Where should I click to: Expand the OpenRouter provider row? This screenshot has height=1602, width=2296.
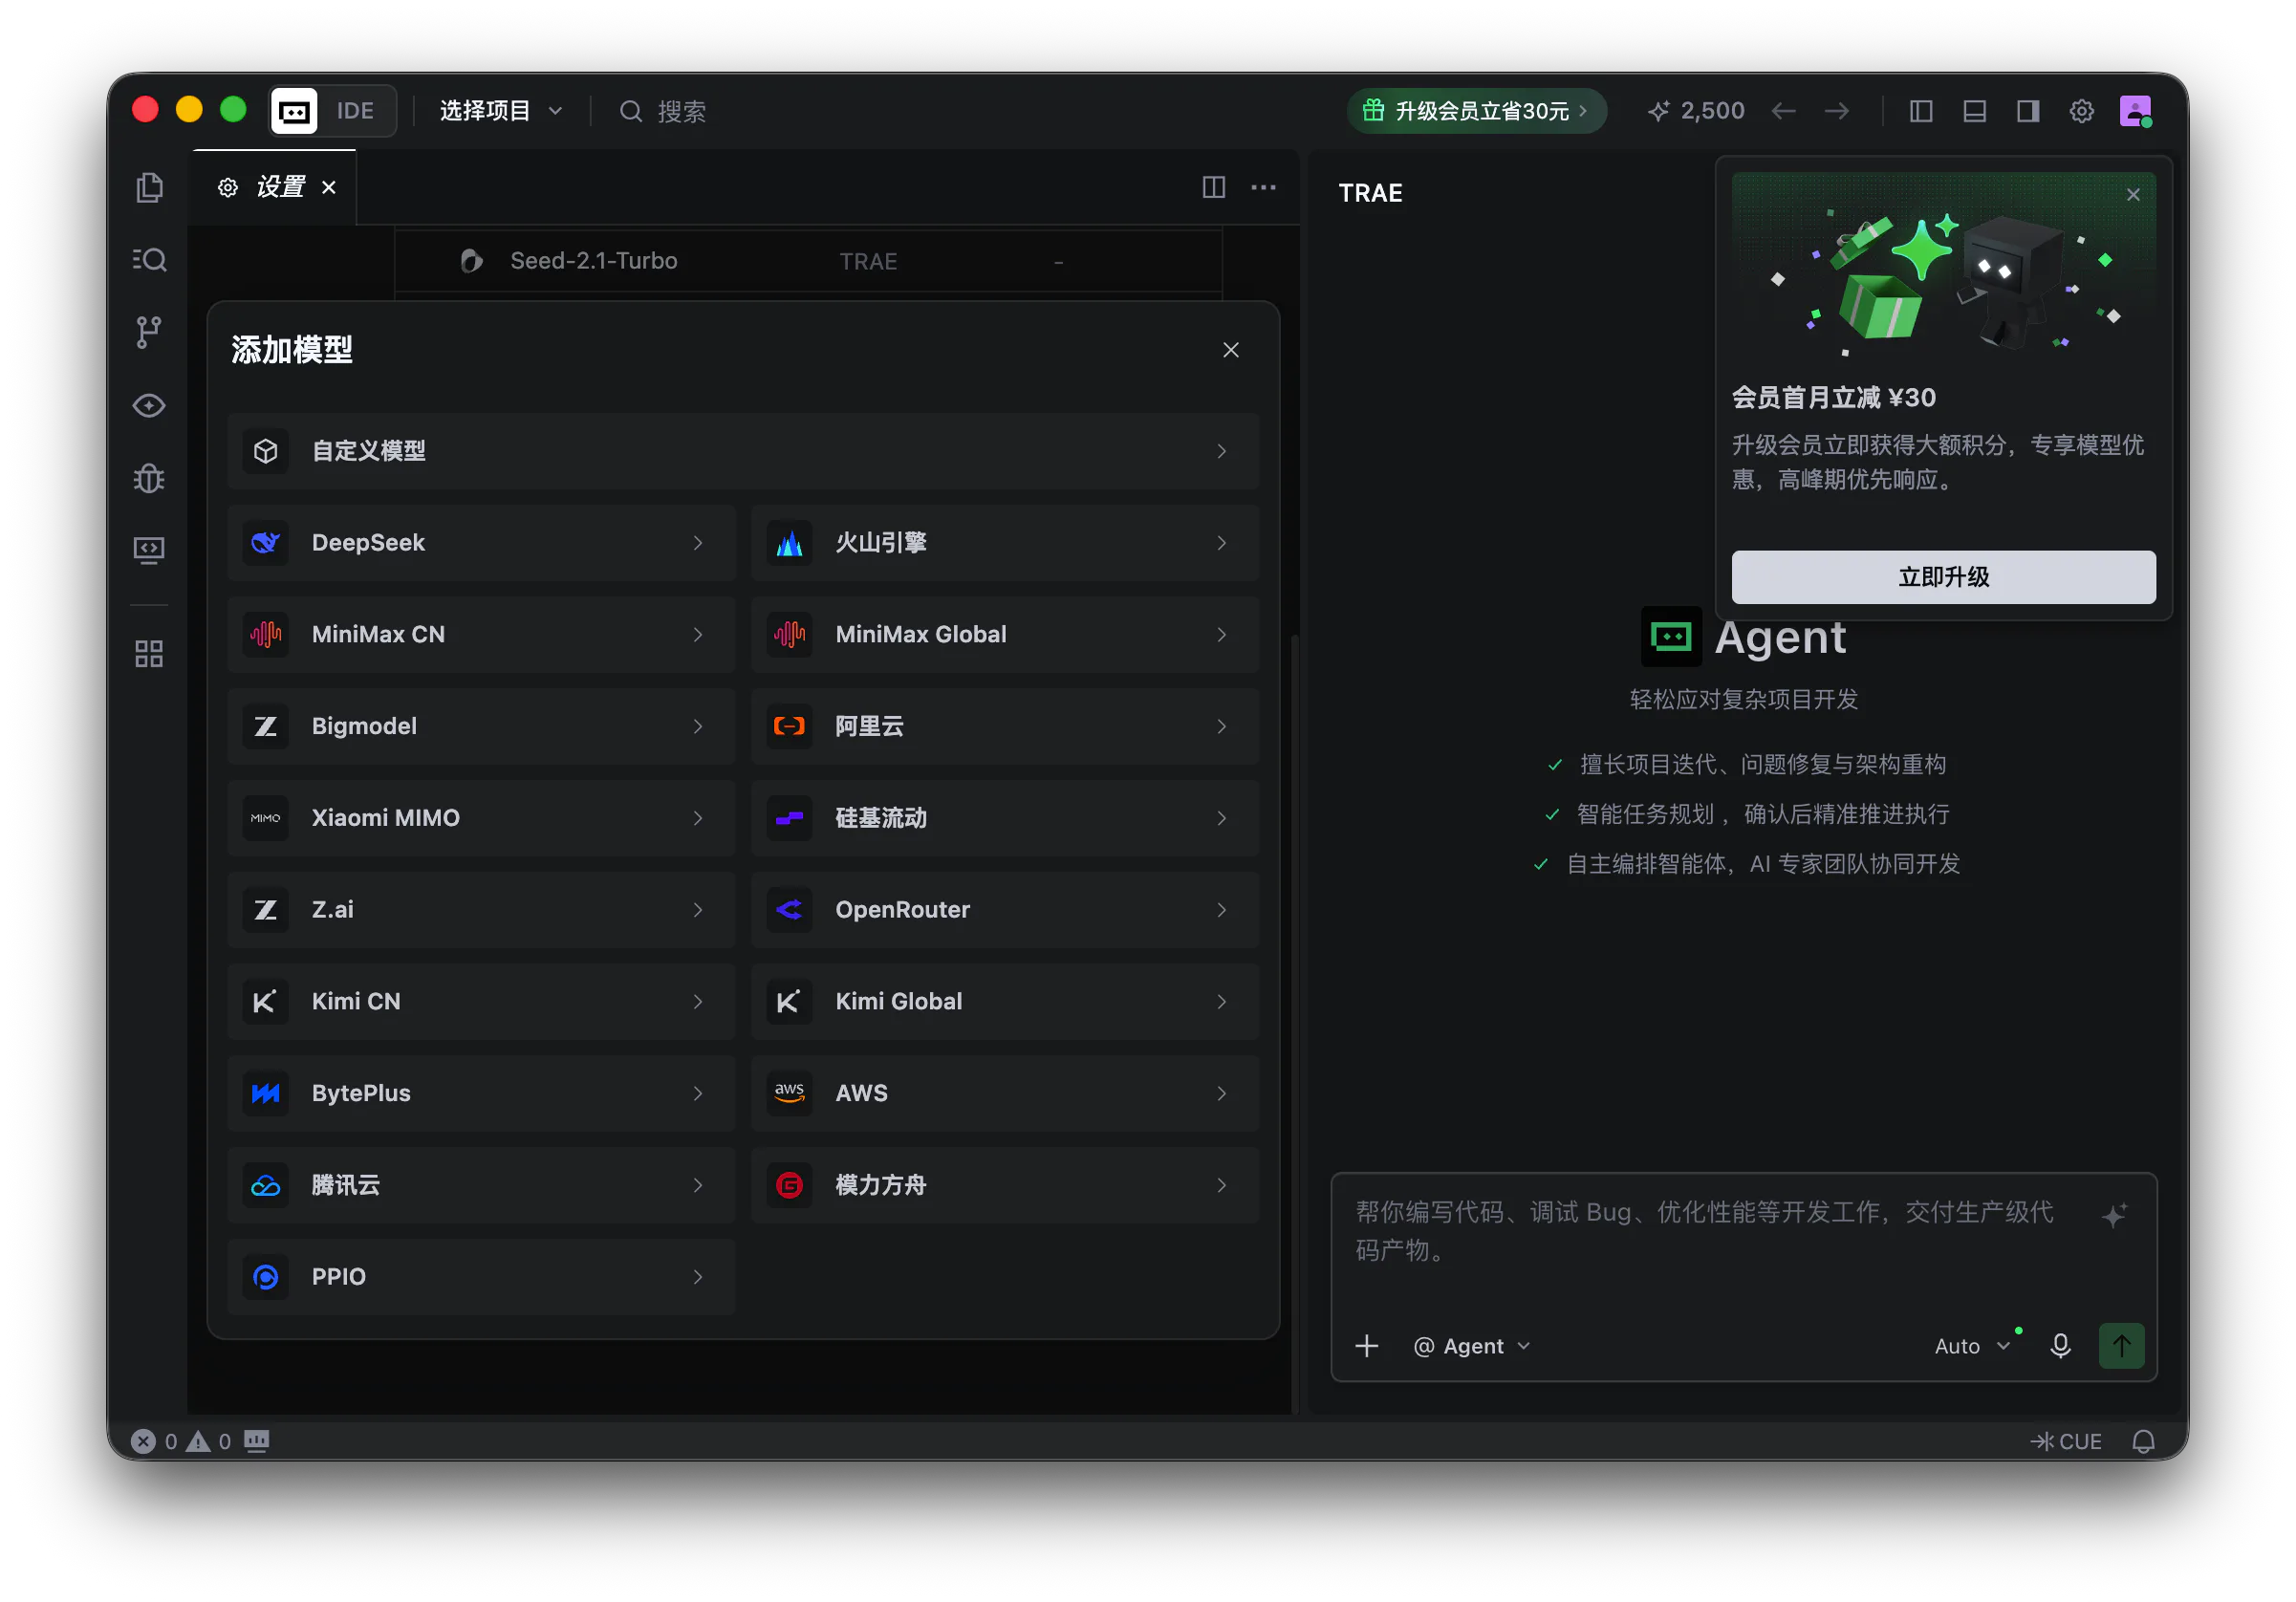tap(1004, 910)
